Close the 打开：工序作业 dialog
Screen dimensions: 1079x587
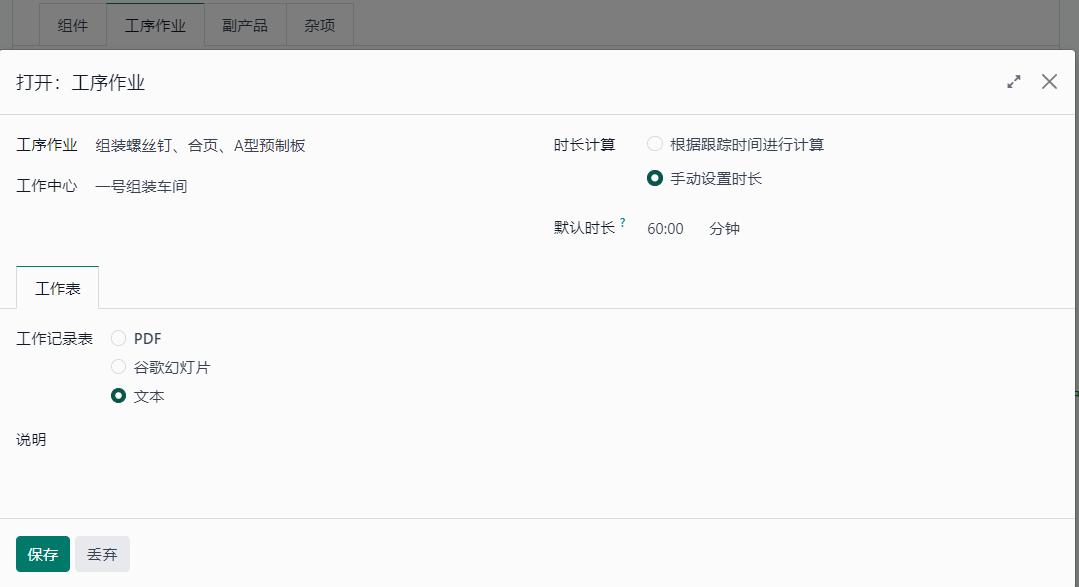click(1049, 82)
